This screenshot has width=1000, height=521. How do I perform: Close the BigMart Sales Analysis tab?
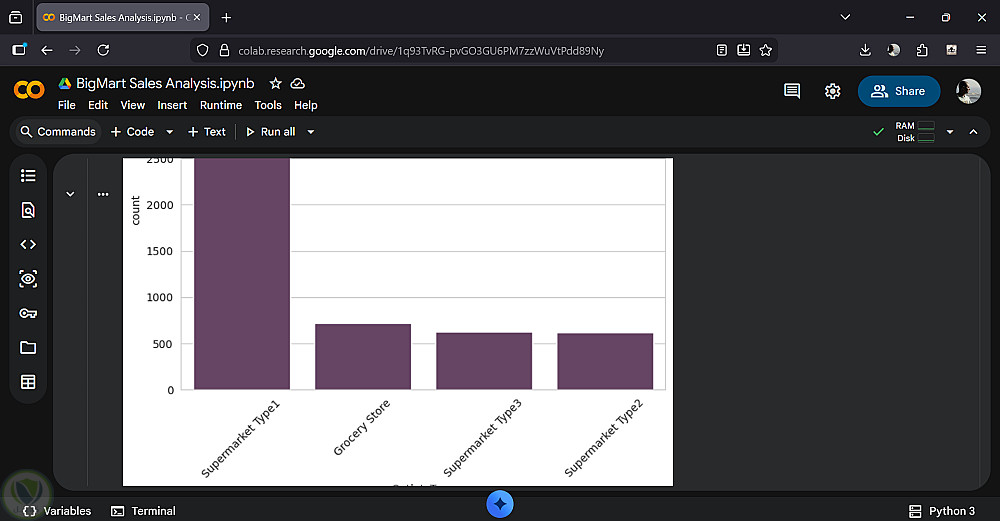point(197,17)
